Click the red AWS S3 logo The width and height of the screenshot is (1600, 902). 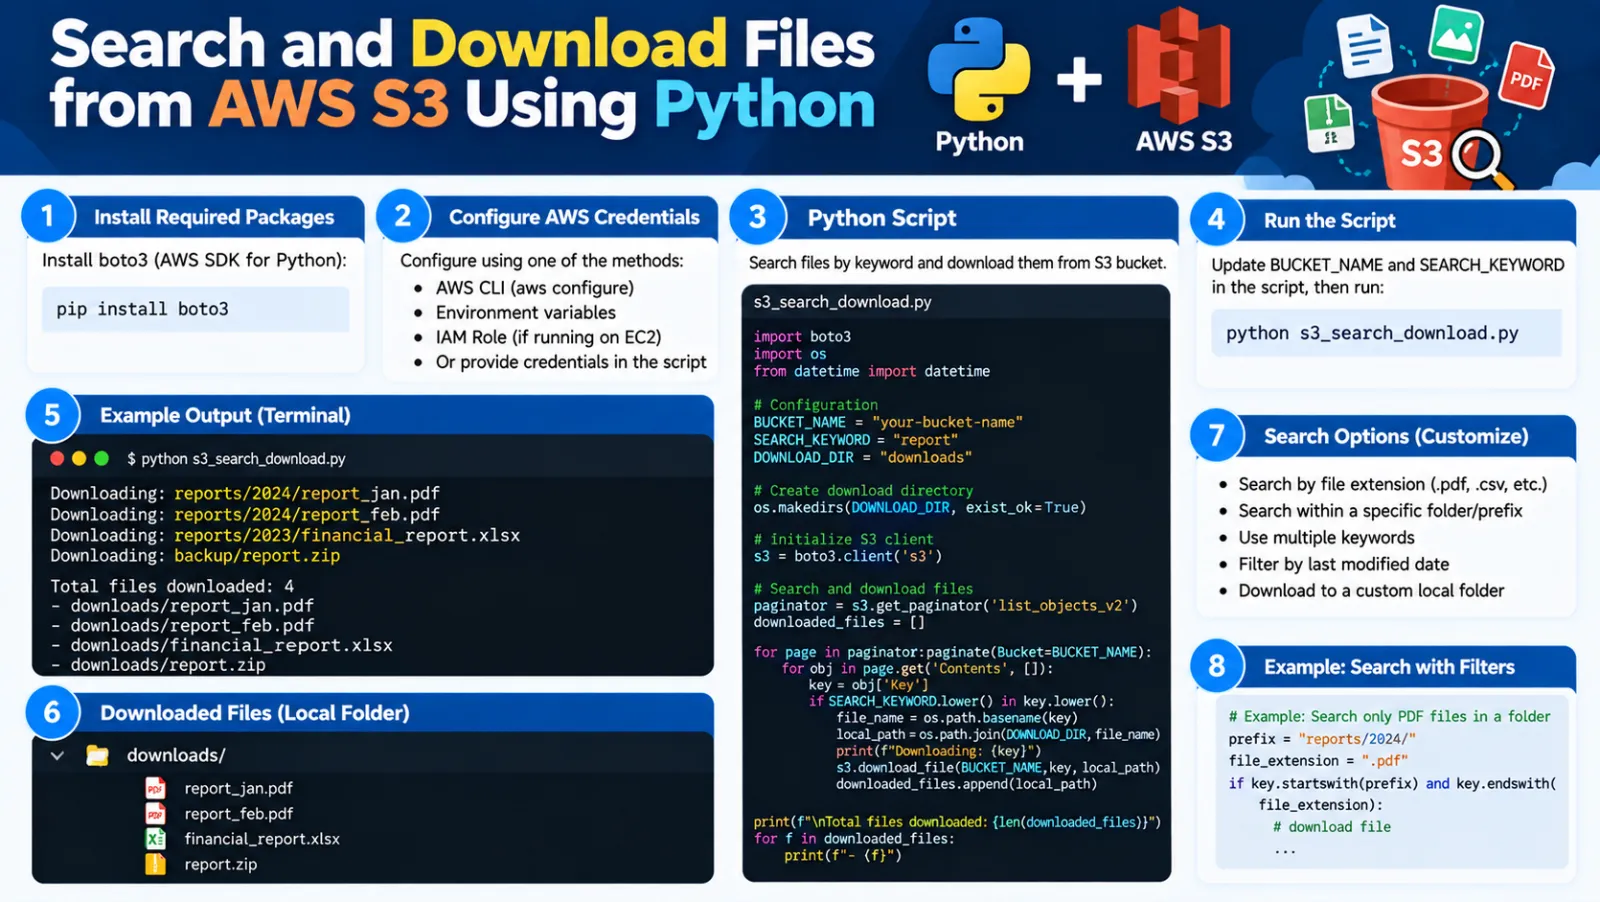click(1179, 65)
